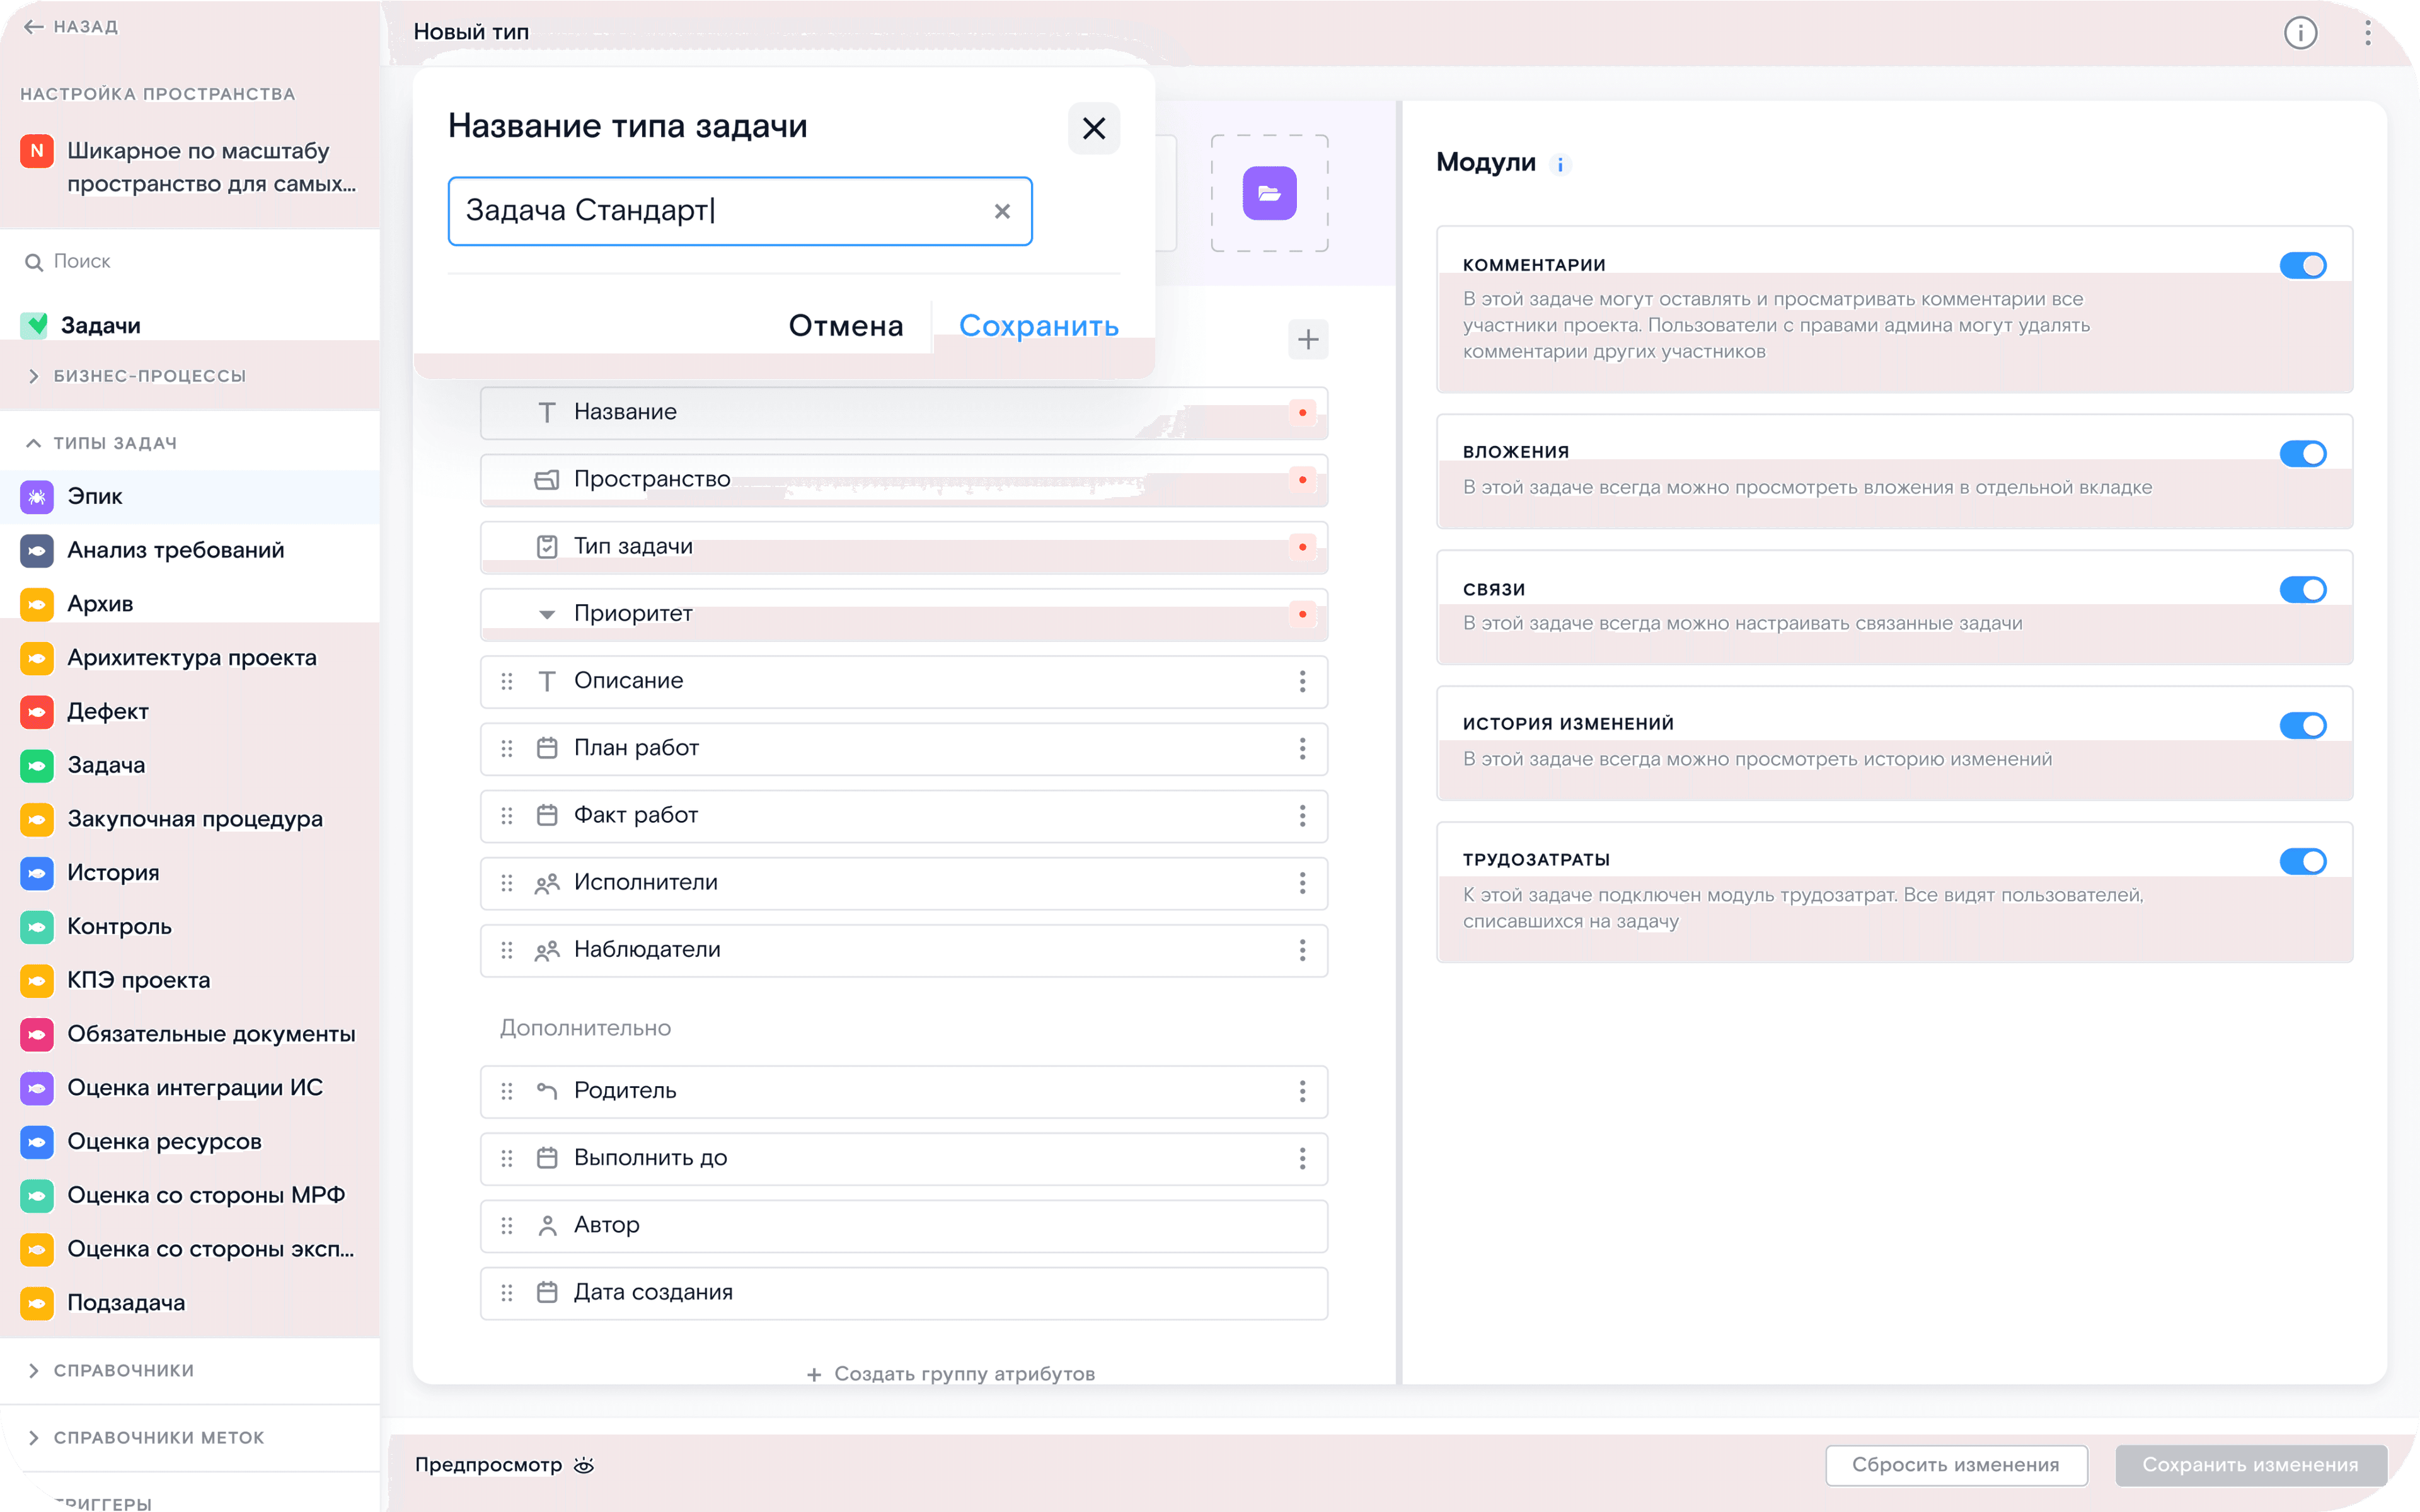Click the Задачи green check icon
Image resolution: width=2420 pixels, height=1512 pixels.
(35, 325)
